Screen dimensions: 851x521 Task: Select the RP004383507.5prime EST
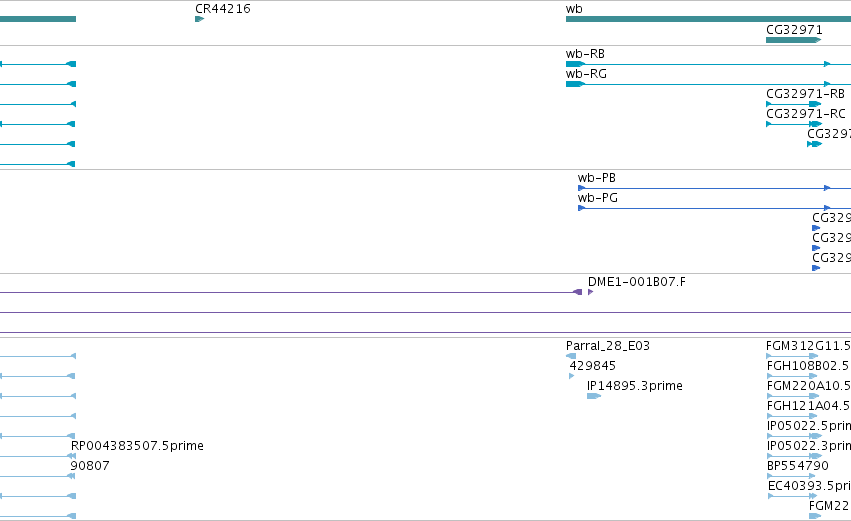pyautogui.click(x=71, y=456)
